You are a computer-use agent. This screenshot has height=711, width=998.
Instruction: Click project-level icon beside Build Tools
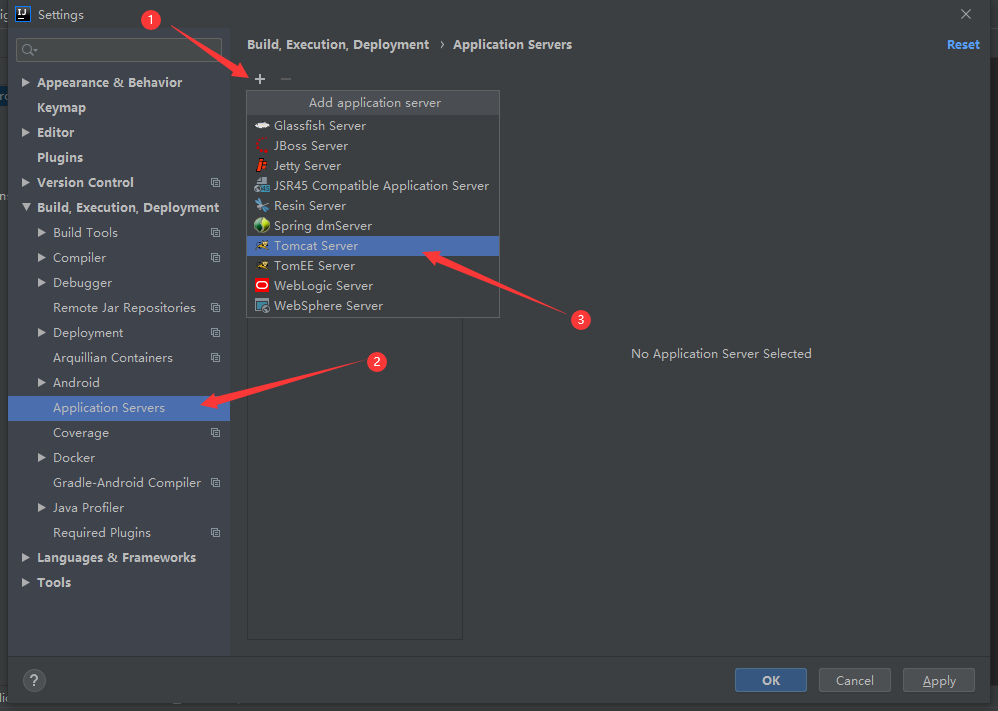(x=216, y=233)
